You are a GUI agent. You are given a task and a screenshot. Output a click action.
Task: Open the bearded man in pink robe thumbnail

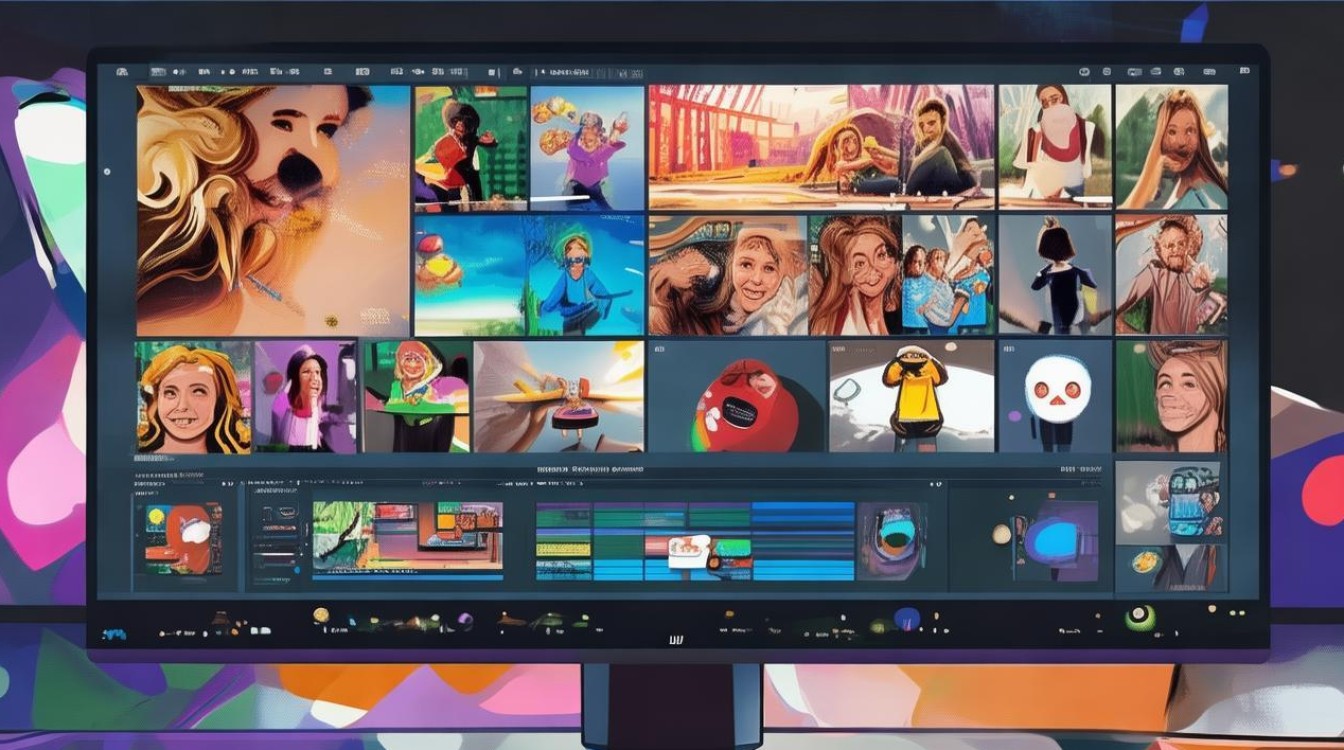(1171, 276)
